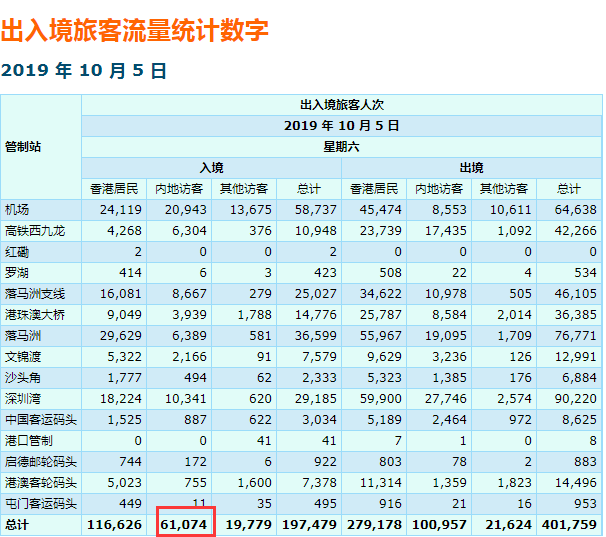The width and height of the screenshot is (606, 537).
Task: Click the 港珠澳大桥 row label
Action: (x=35, y=315)
